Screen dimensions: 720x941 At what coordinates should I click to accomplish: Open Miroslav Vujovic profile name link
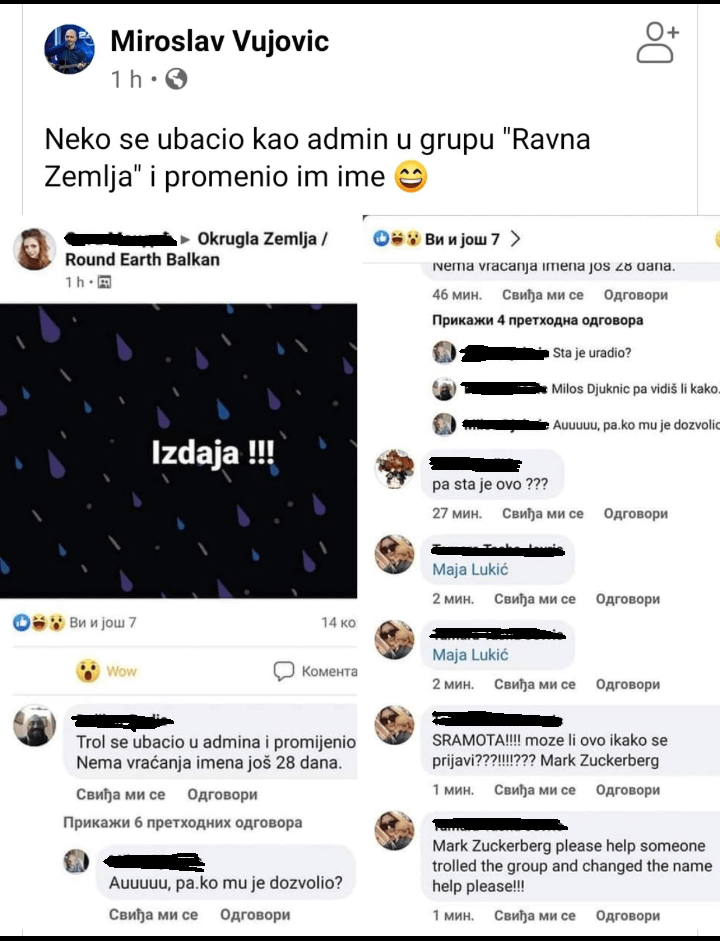[220, 41]
